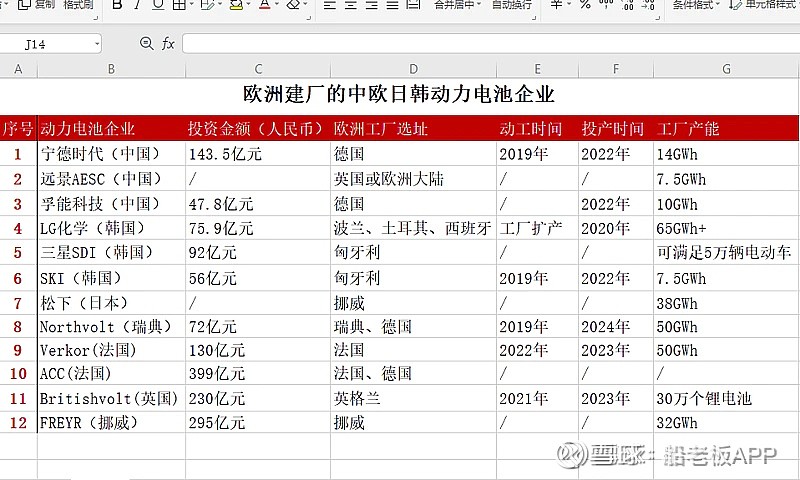Select column D header
This screenshot has width=800, height=480.
[413, 69]
